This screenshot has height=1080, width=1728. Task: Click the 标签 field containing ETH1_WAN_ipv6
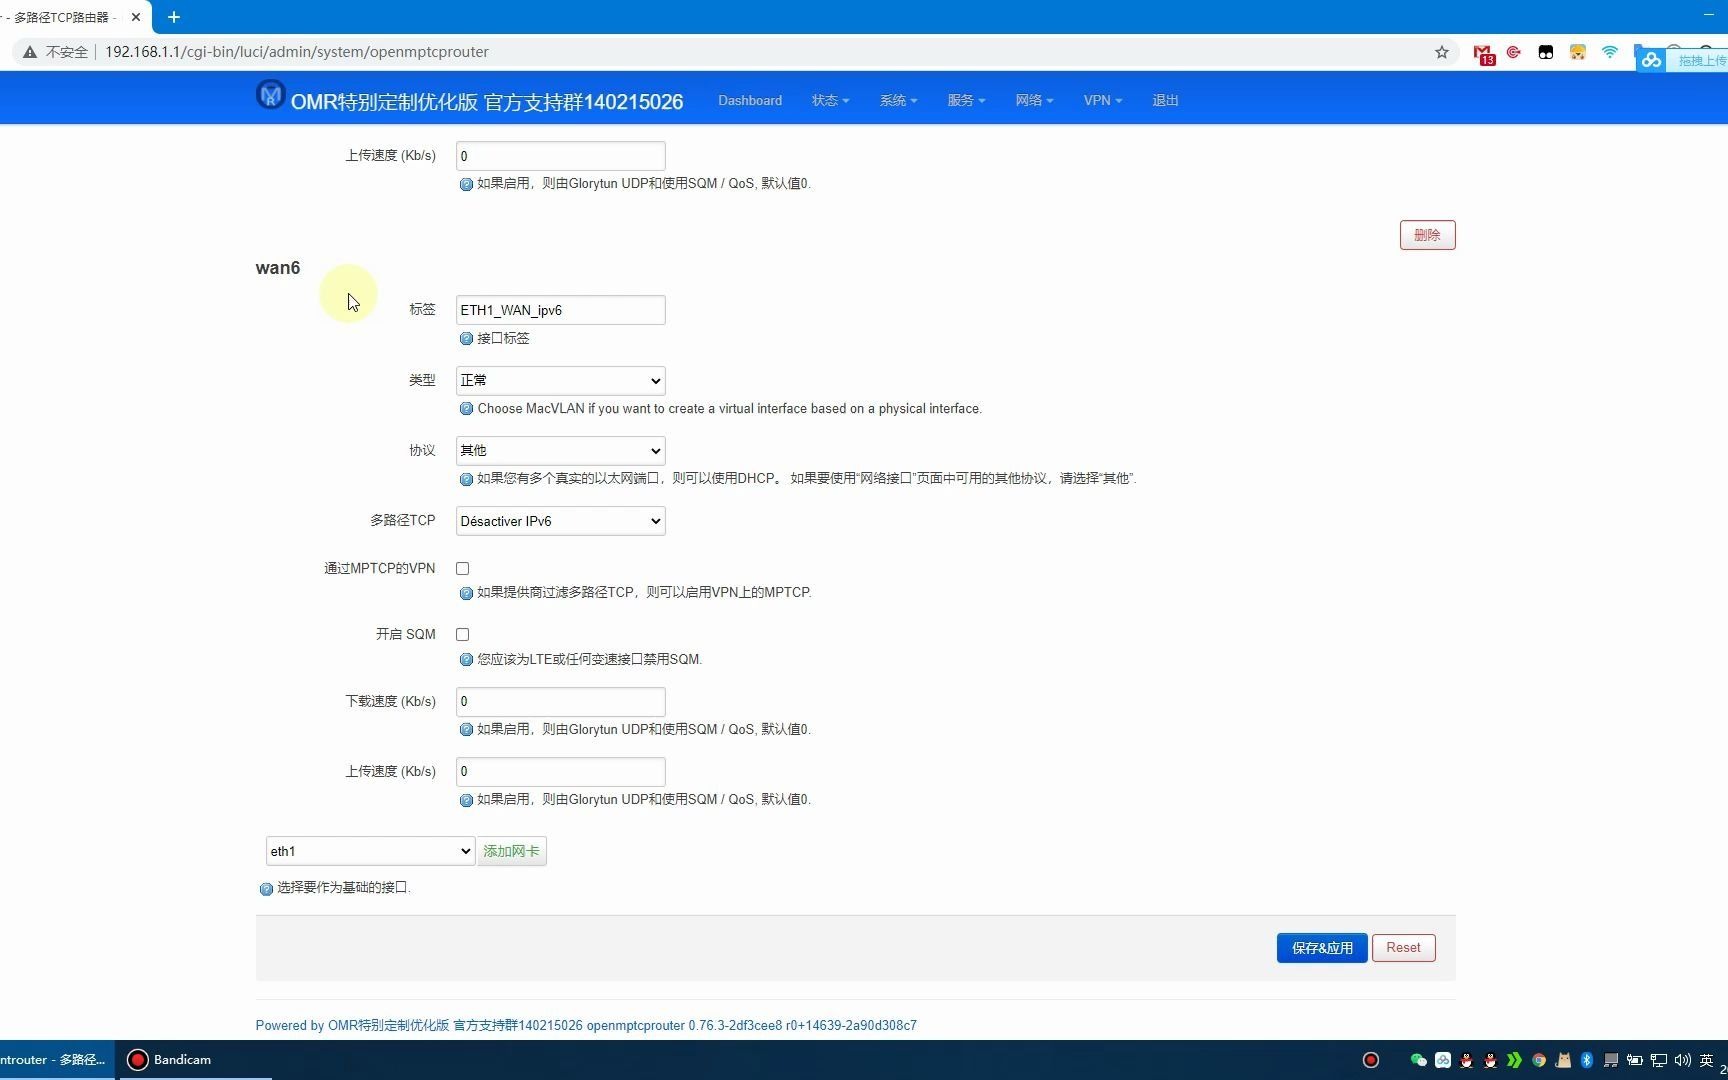click(561, 310)
